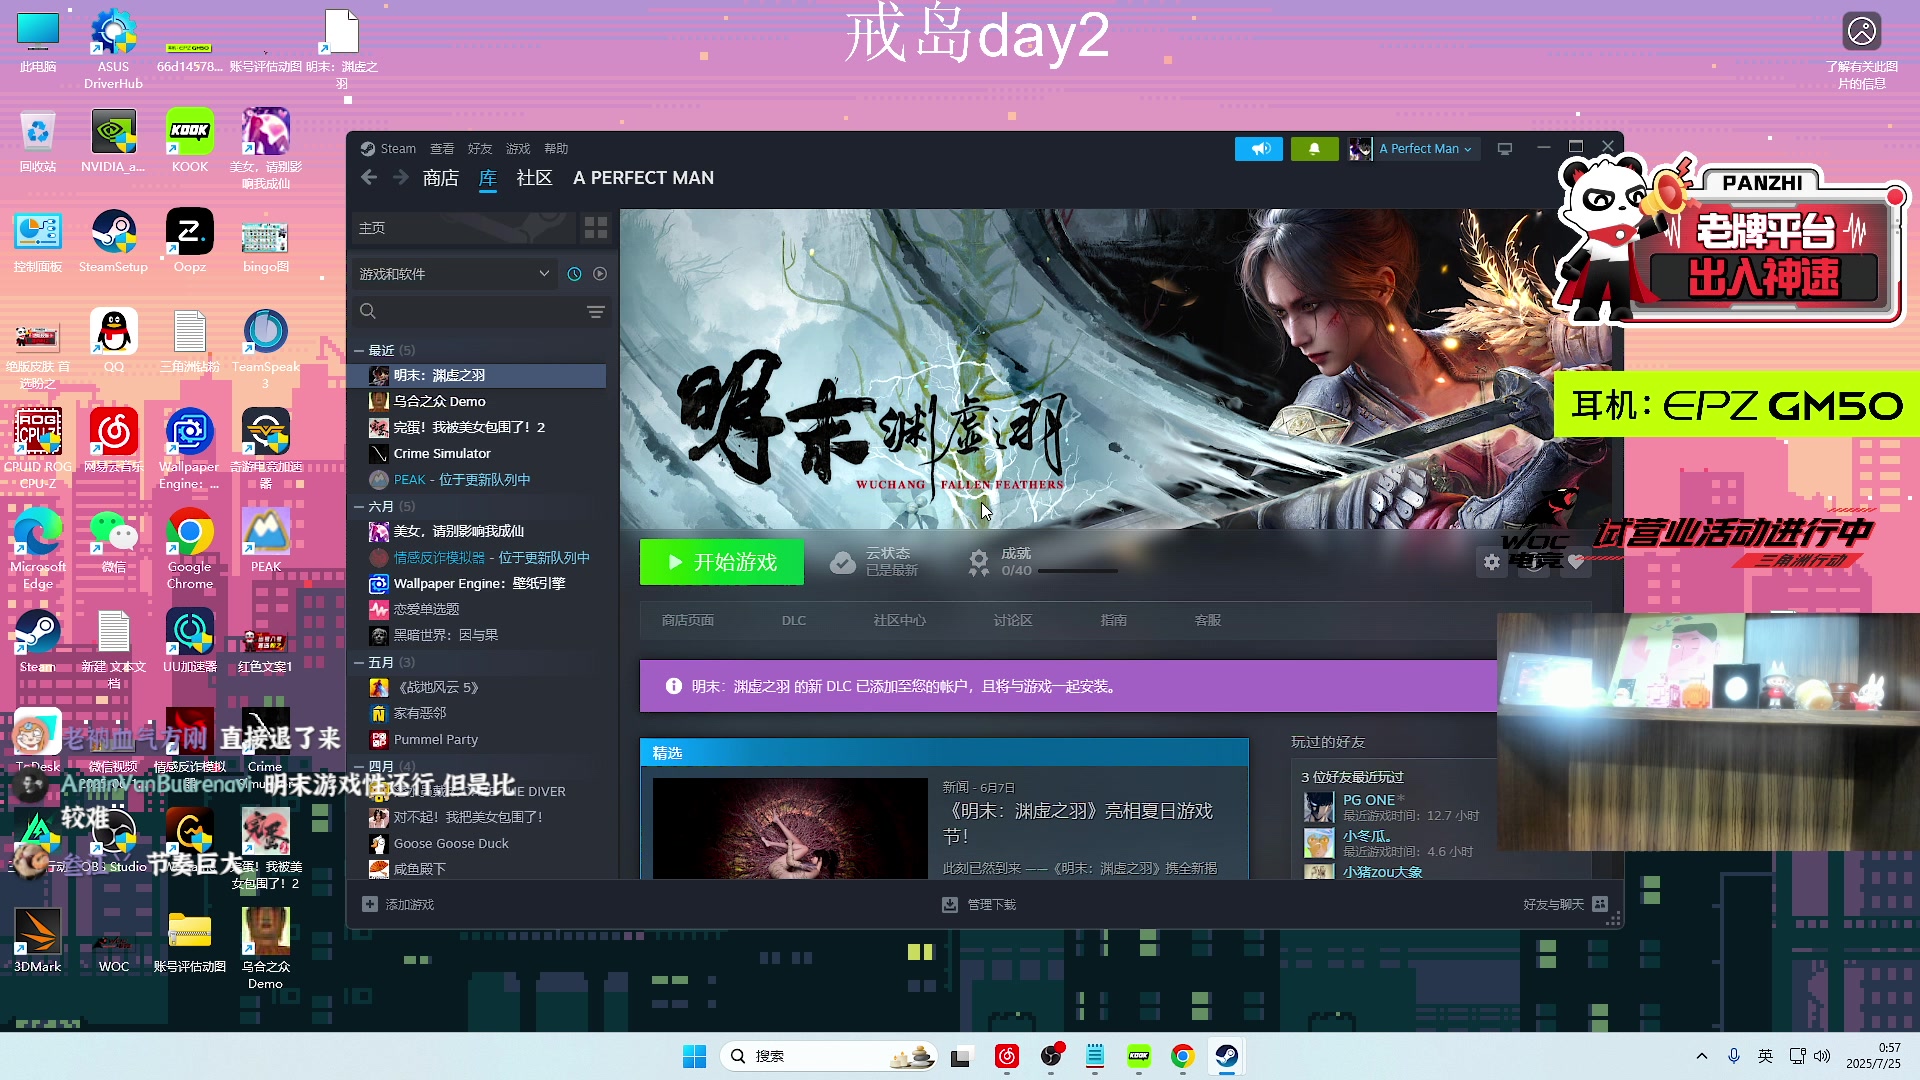Viewport: 1920px width, 1080px height.
Task: Click the tray microphone icon
Action: [1734, 1056]
